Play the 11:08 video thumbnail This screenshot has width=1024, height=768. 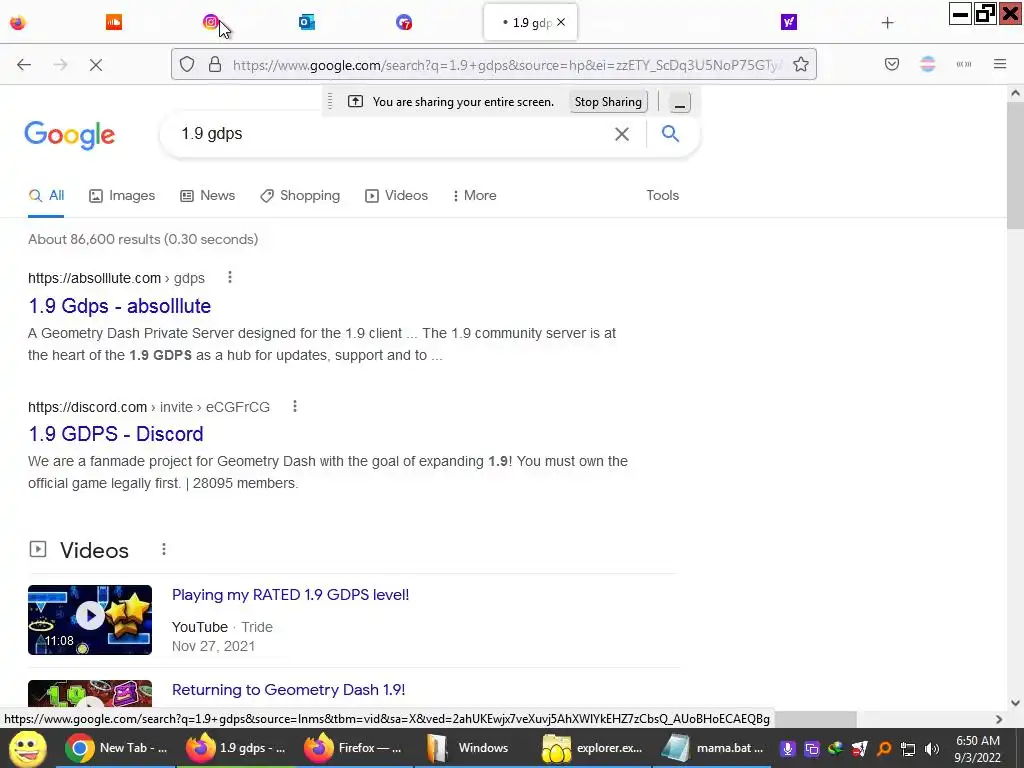90,620
